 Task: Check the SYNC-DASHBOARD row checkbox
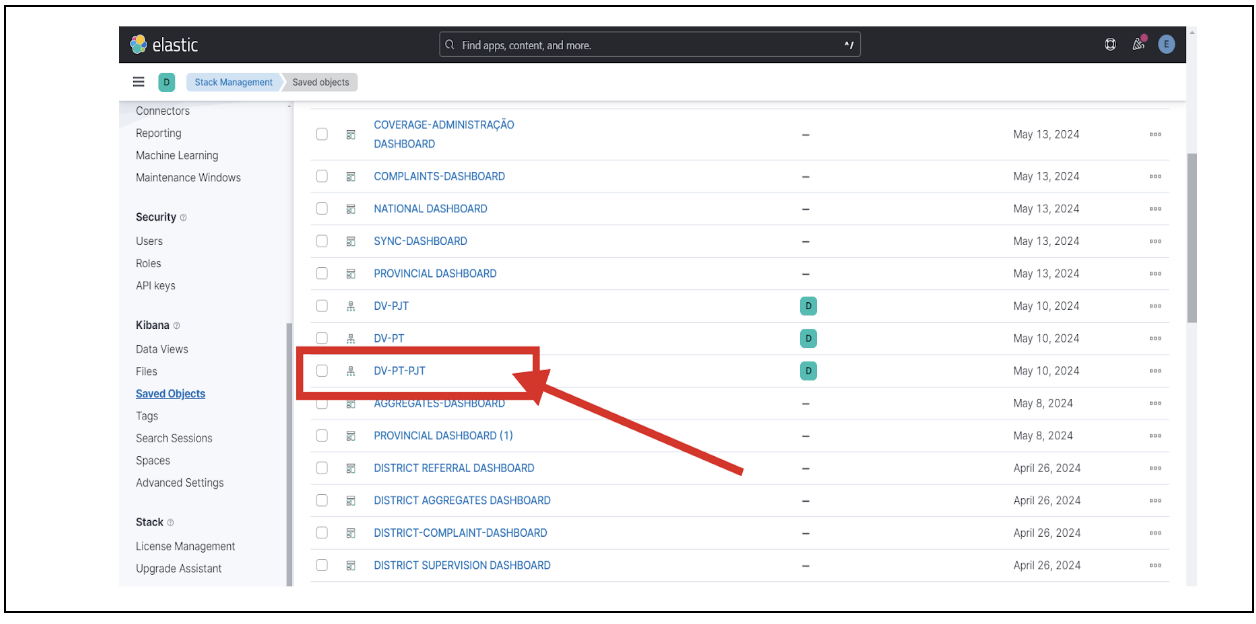pyautogui.click(x=322, y=241)
